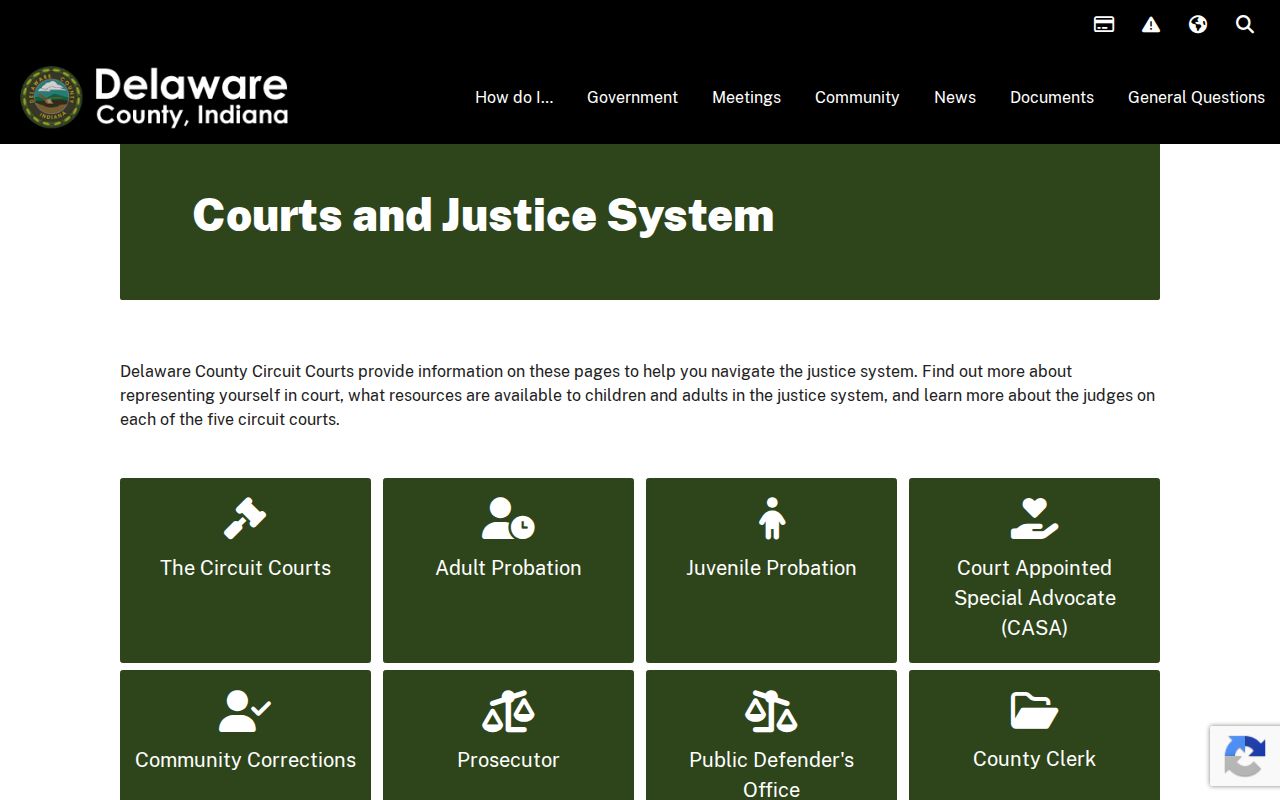The height and width of the screenshot is (800, 1280).
Task: Click the Delaware County seal logo
Action: 51,97
